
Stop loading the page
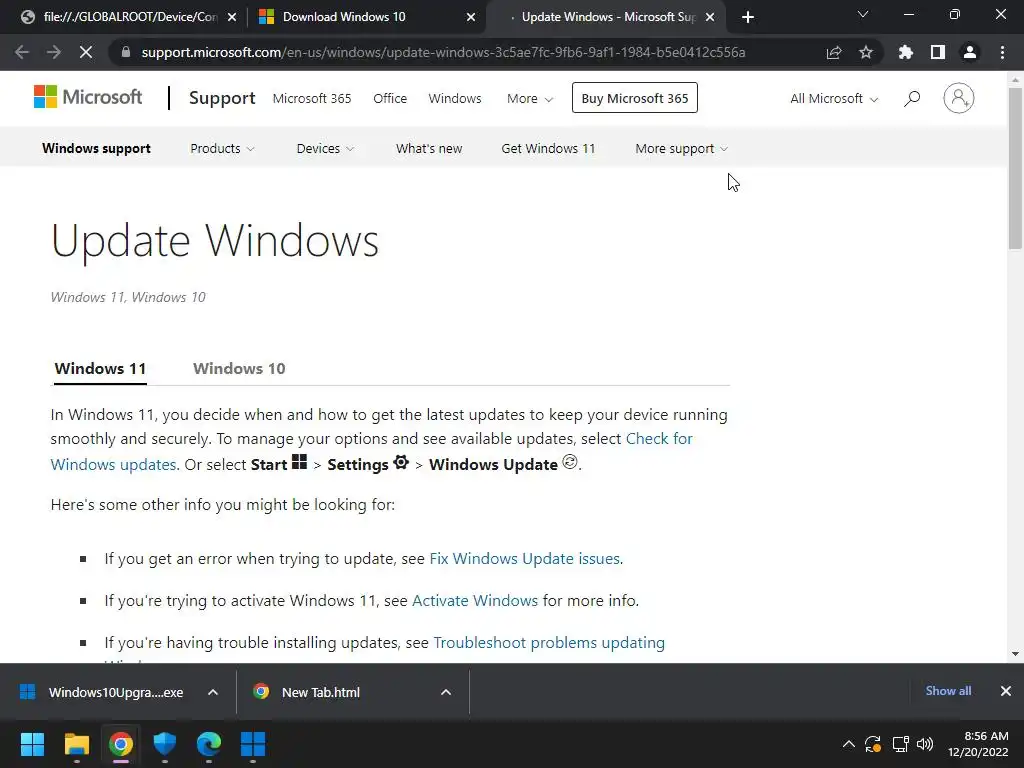click(86, 52)
